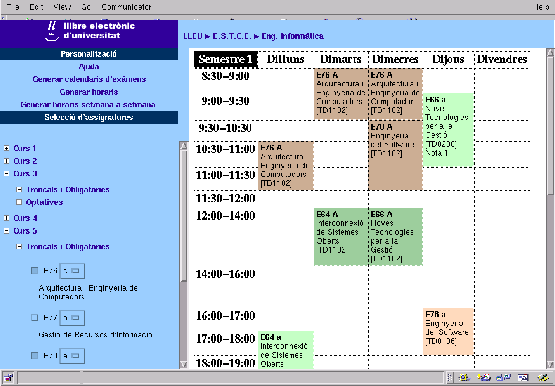
Task: Click scroll-up arrow of timetable frame
Action: coord(550,52)
